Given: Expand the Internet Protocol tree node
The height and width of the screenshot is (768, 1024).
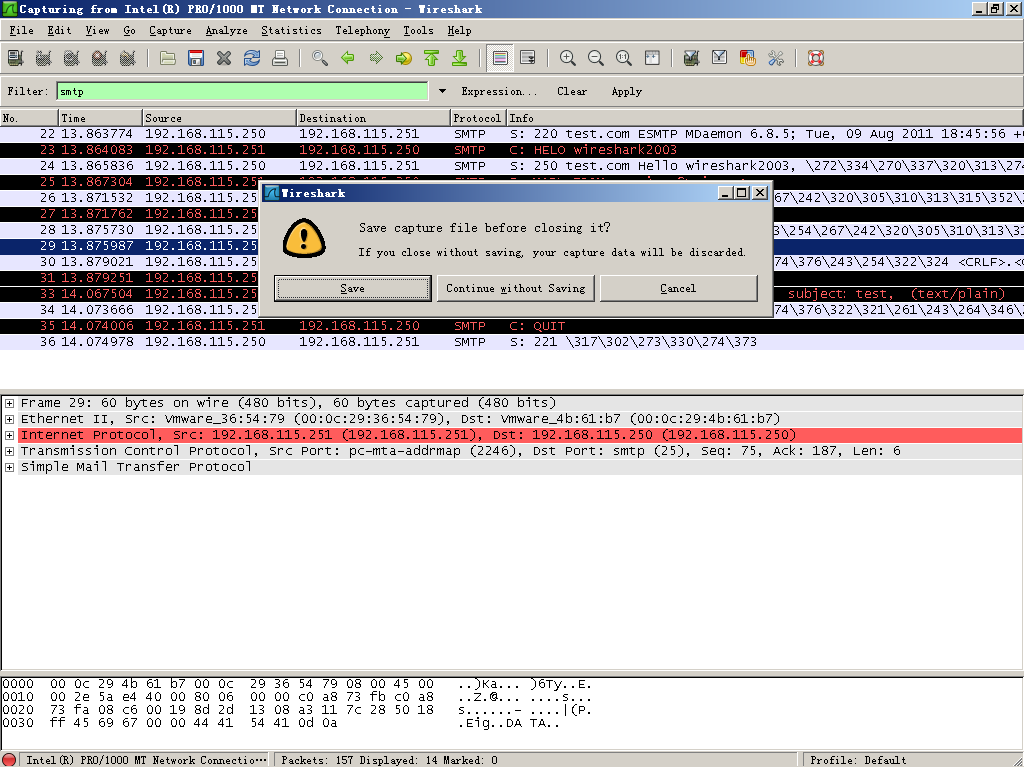Looking at the screenshot, I should coord(9,435).
